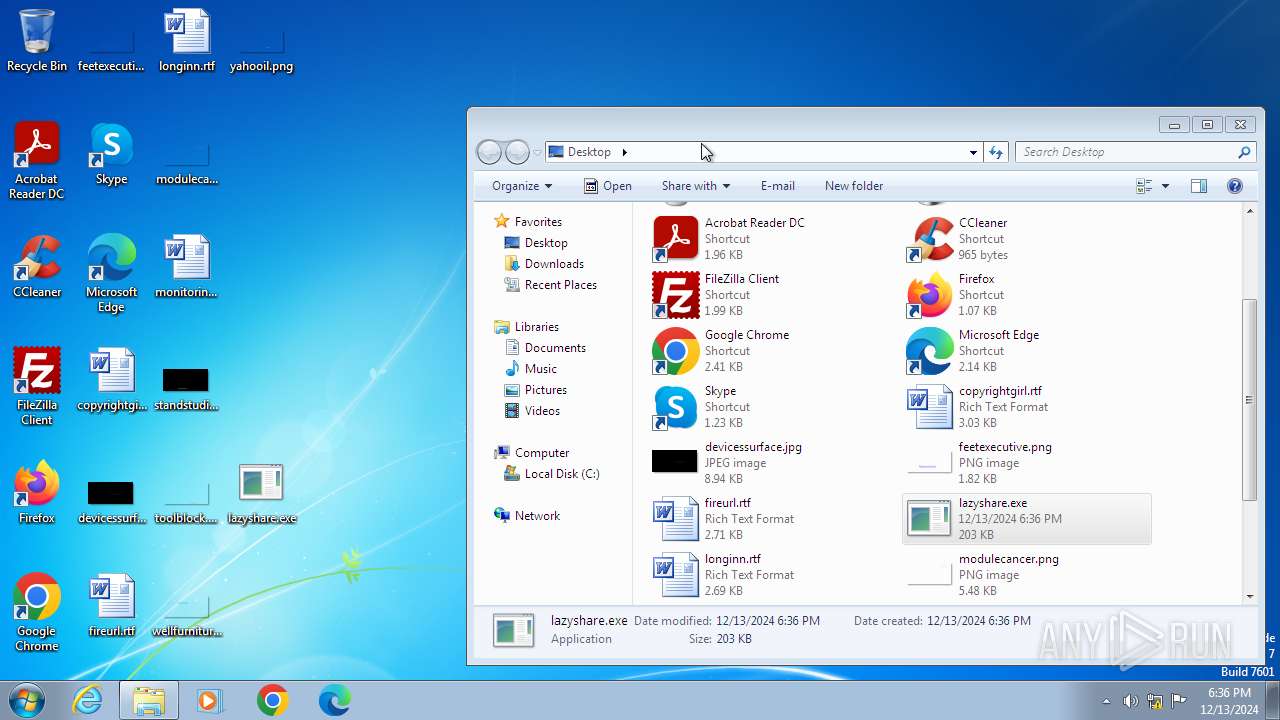Create a New folder
1280x720 pixels.
pos(854,186)
